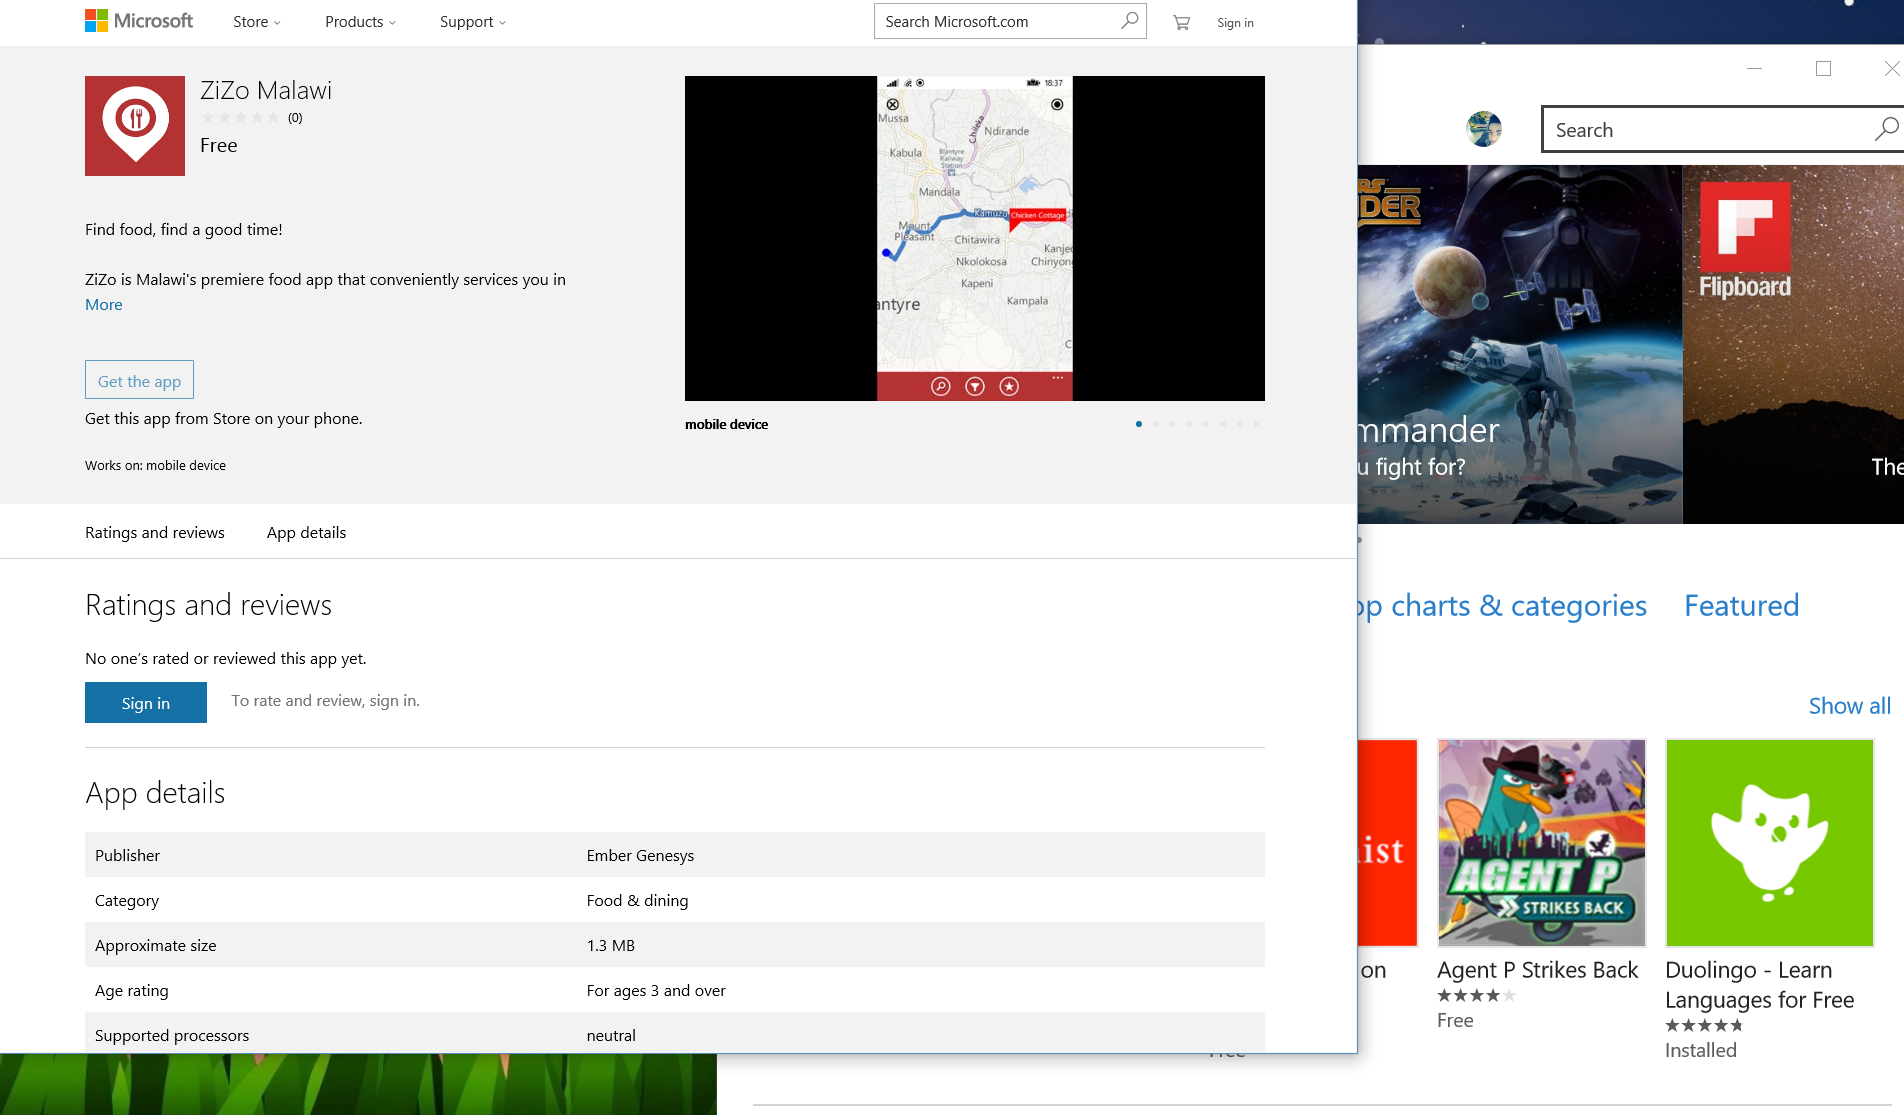The height and width of the screenshot is (1115, 1904).
Task: Click Show all in Store window
Action: [1849, 706]
